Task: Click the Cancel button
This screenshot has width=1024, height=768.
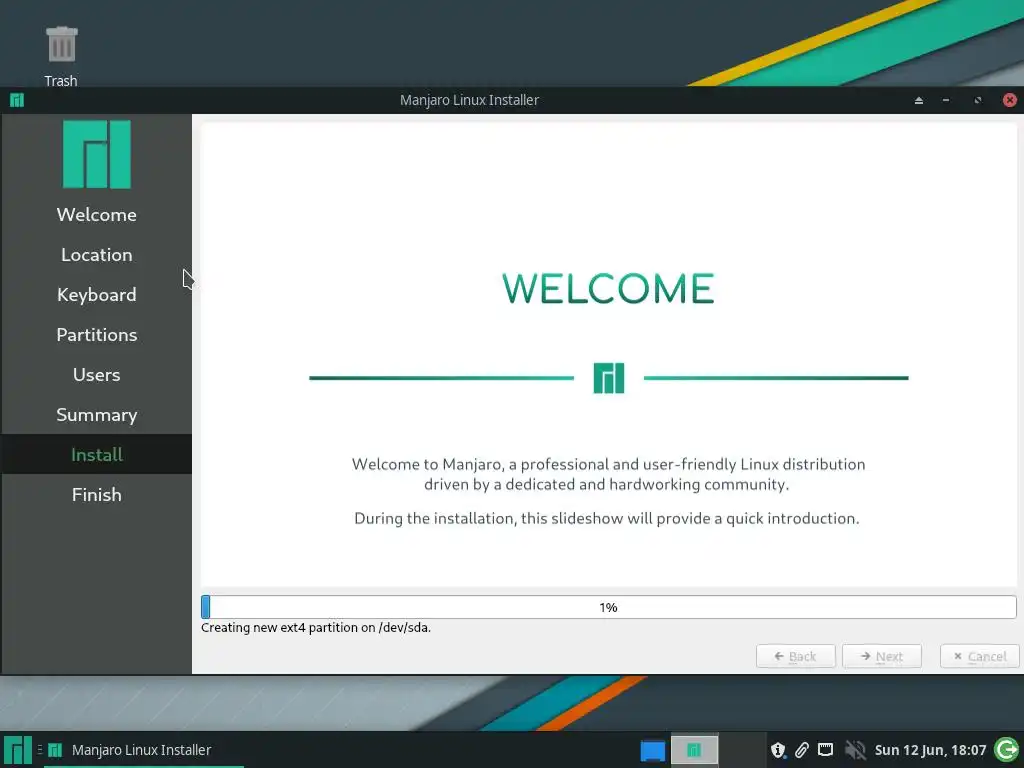Action: tap(980, 656)
